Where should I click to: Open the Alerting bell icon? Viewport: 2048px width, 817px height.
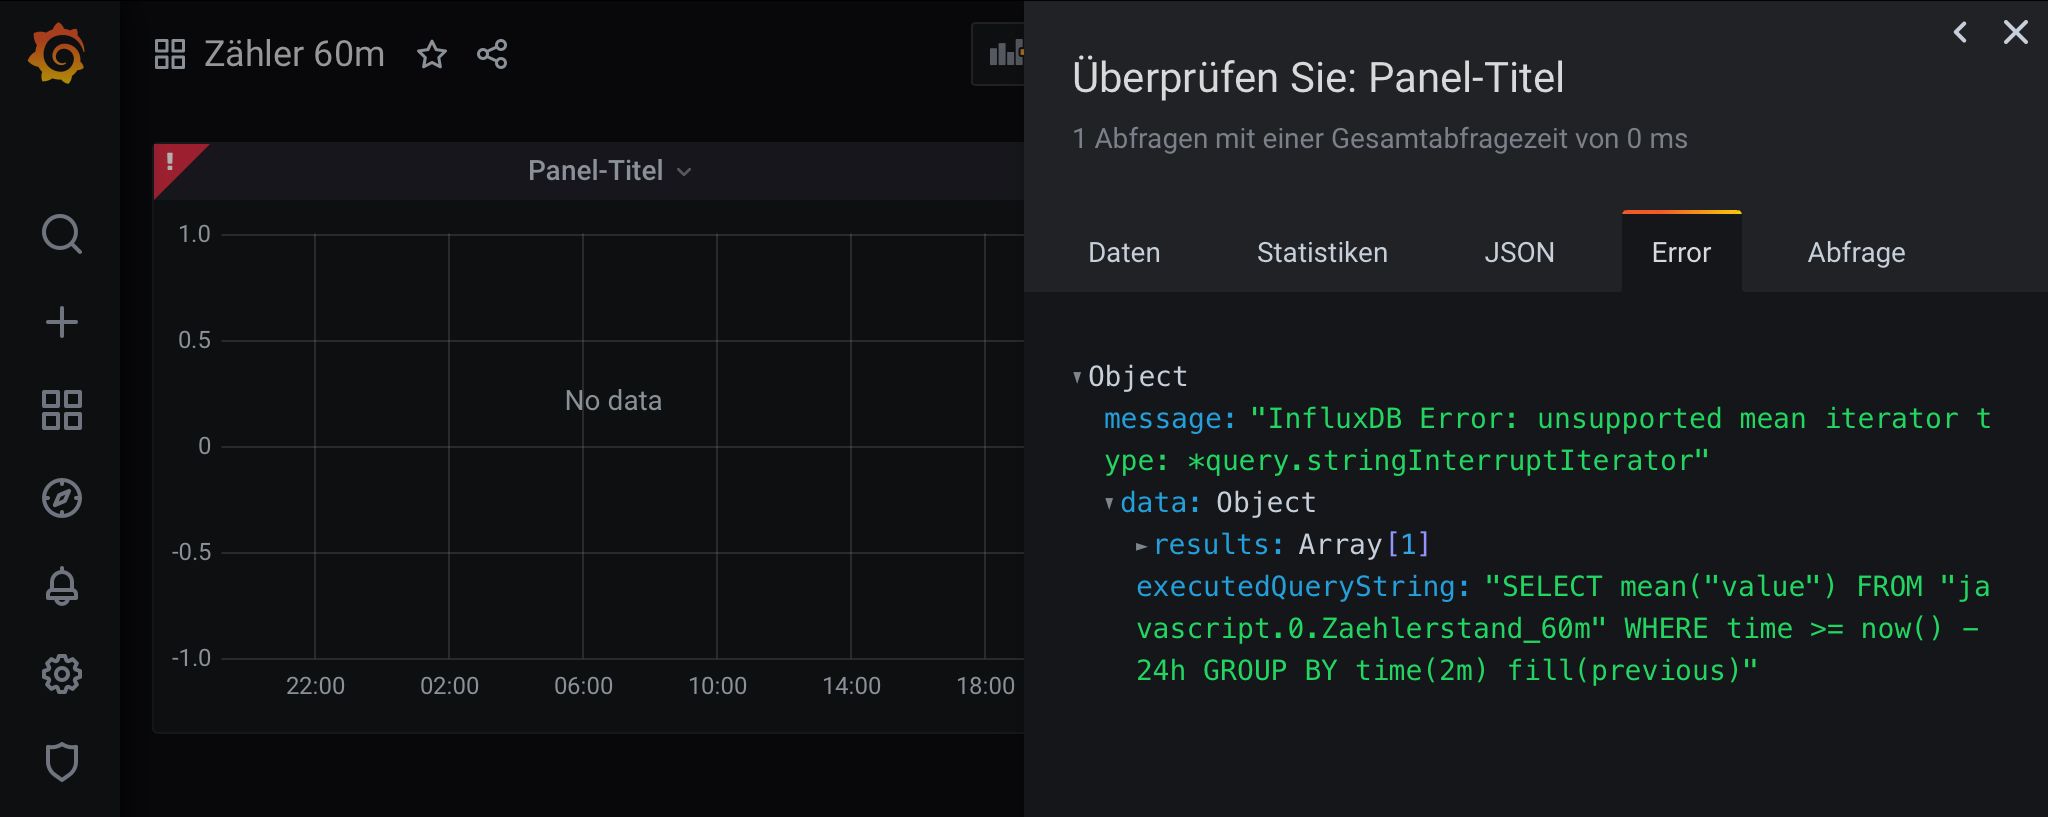click(61, 586)
